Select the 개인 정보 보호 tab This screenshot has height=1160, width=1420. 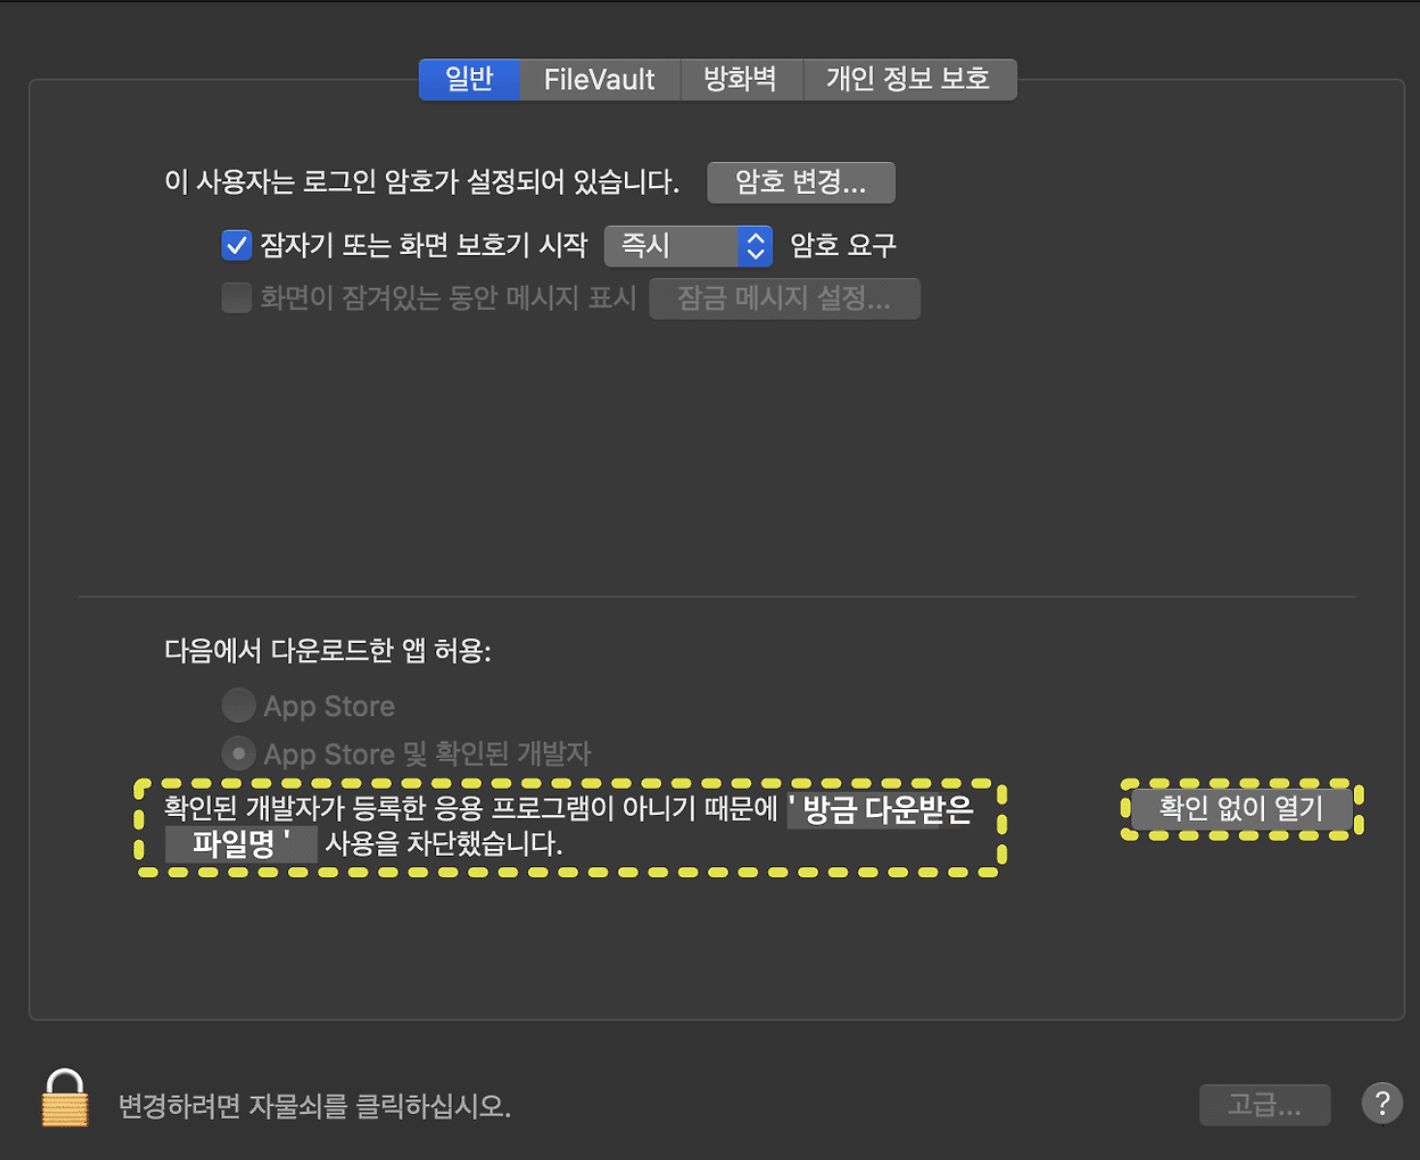pyautogui.click(x=908, y=79)
